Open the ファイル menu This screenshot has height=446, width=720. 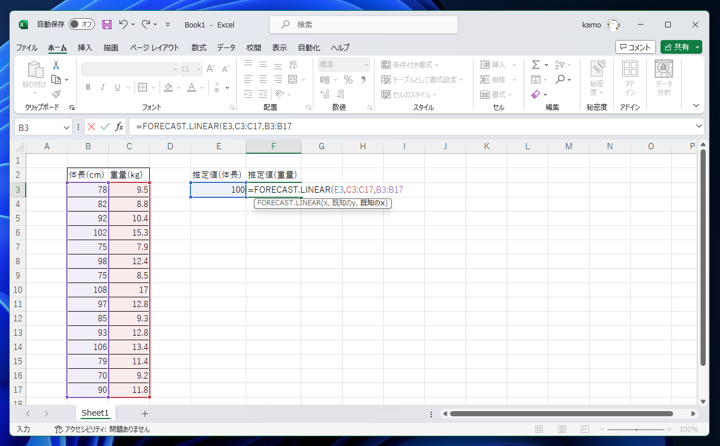point(27,48)
